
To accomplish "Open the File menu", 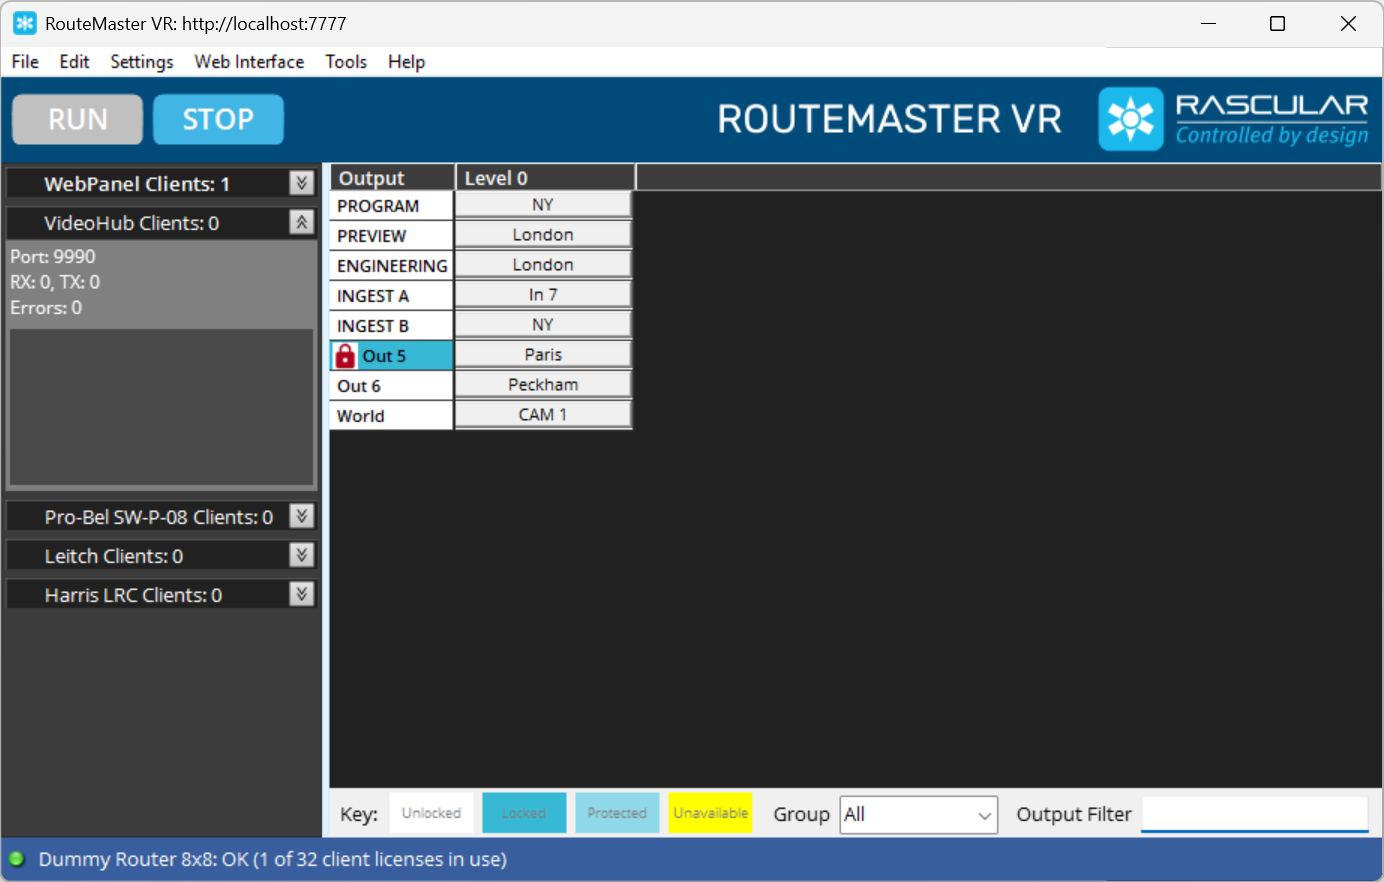I will [x=25, y=62].
